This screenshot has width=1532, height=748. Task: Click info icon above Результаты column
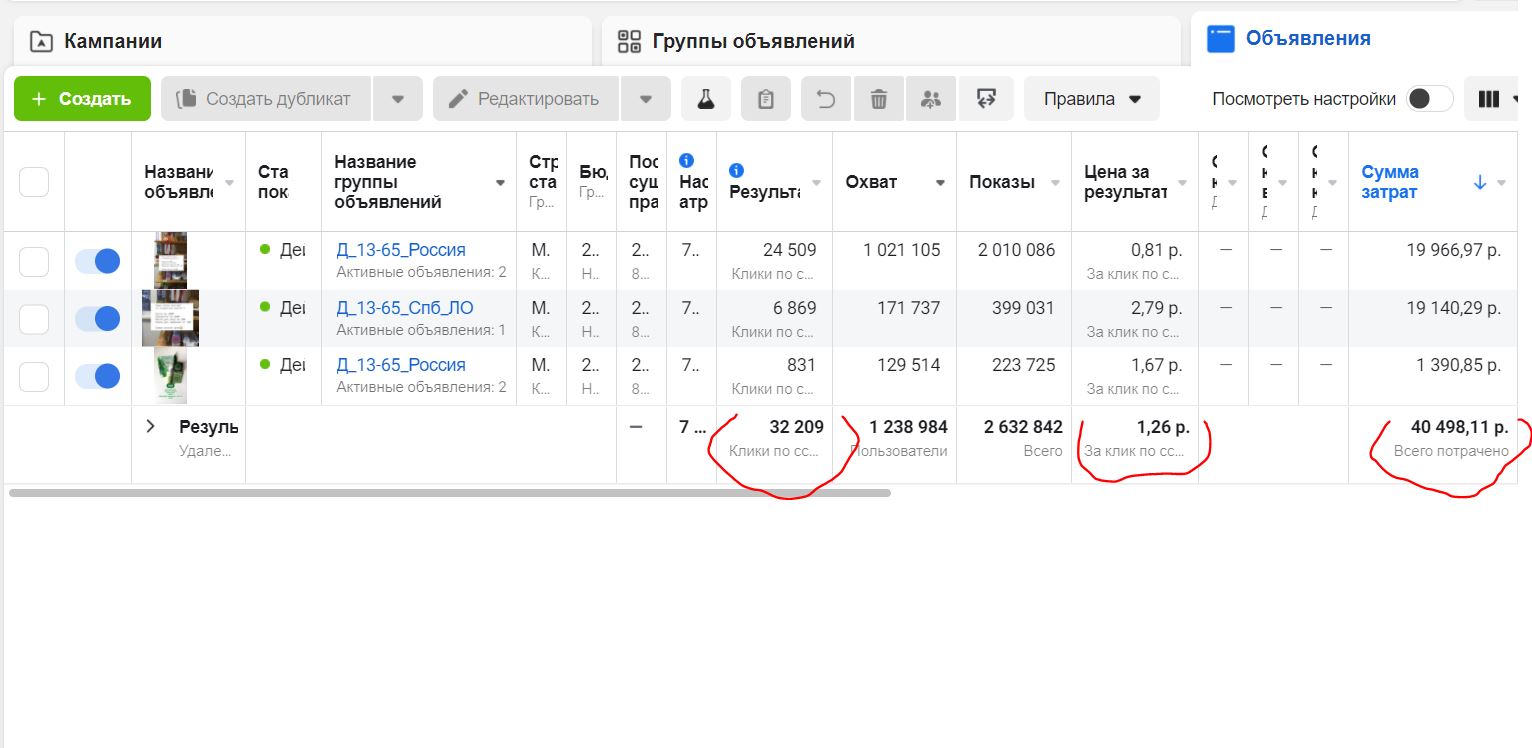[737, 170]
